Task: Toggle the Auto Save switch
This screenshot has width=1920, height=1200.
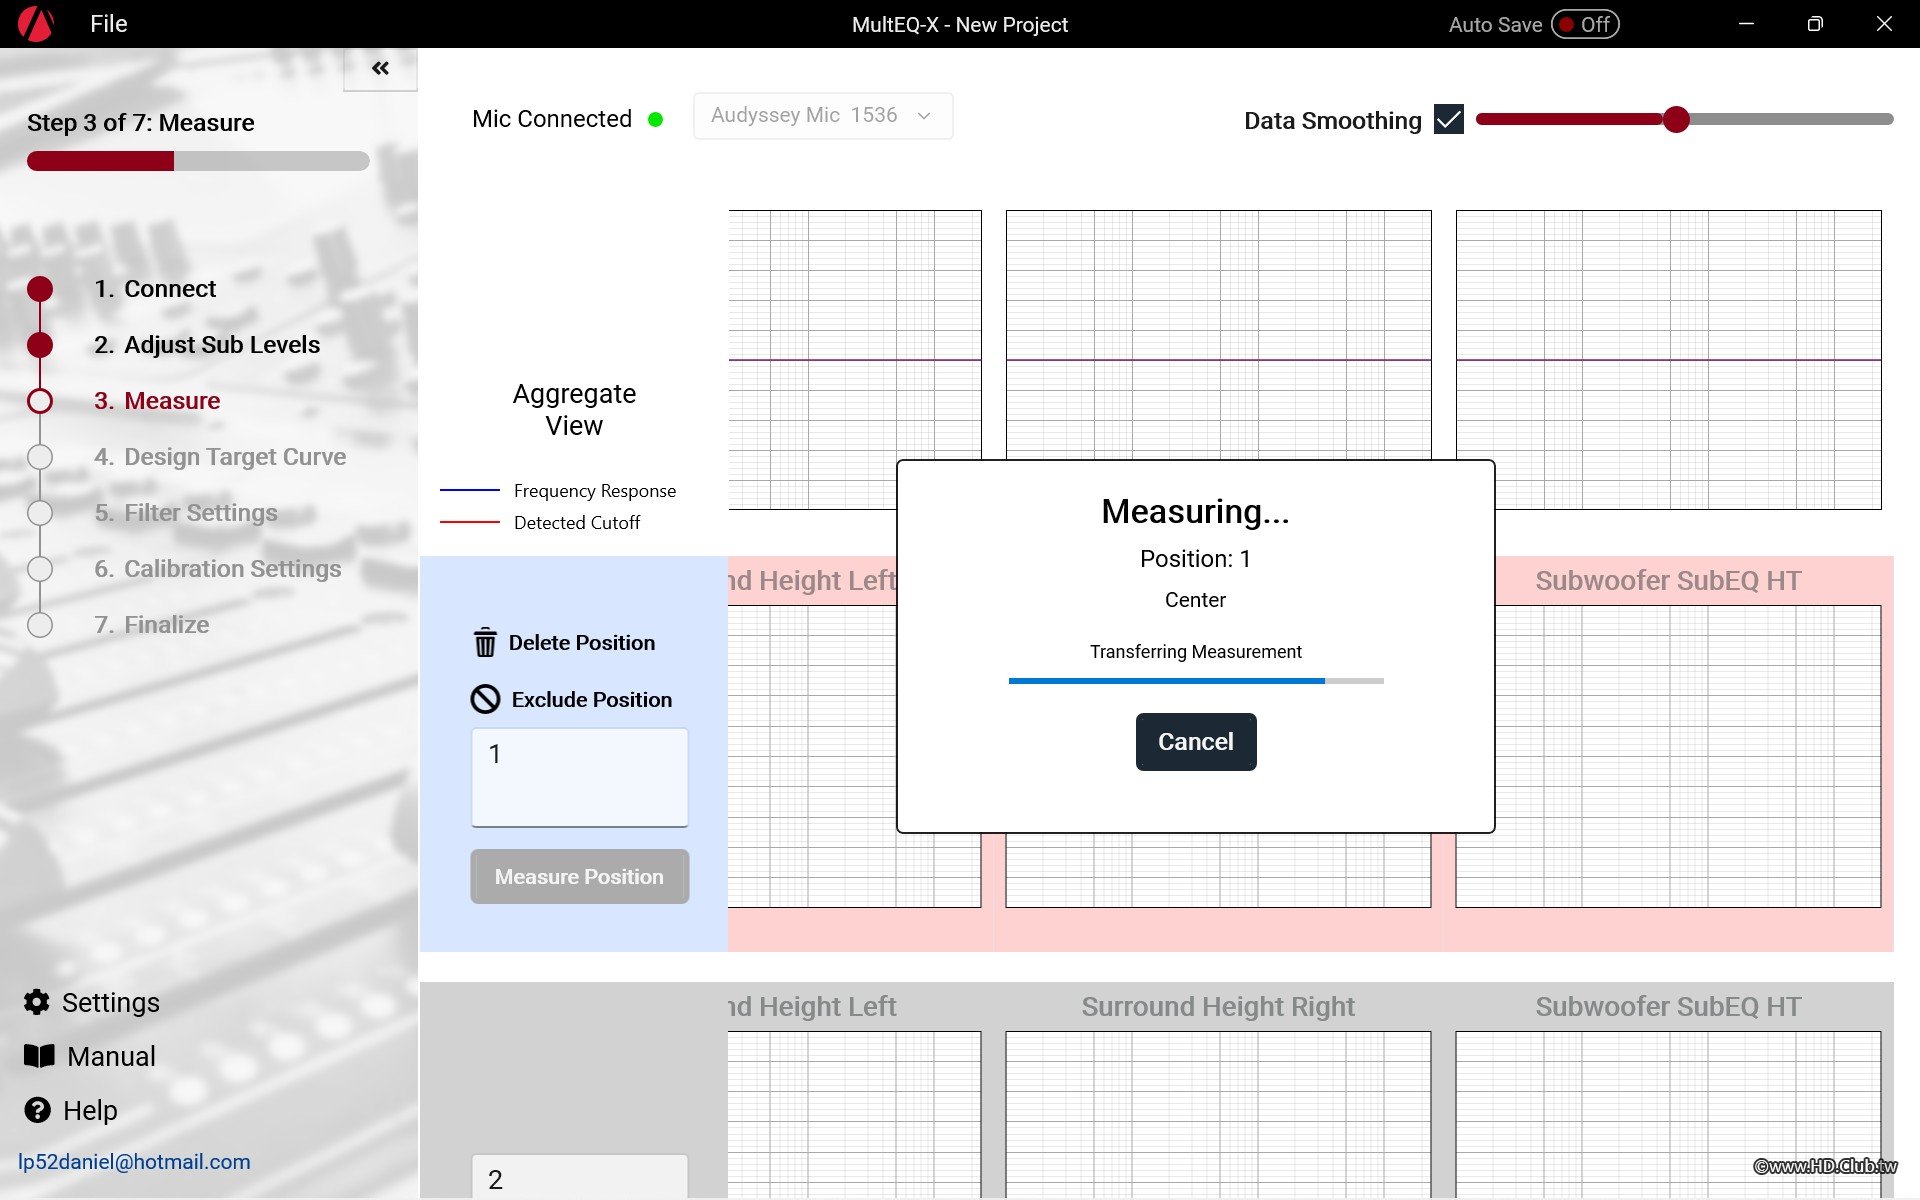Action: tap(1585, 24)
